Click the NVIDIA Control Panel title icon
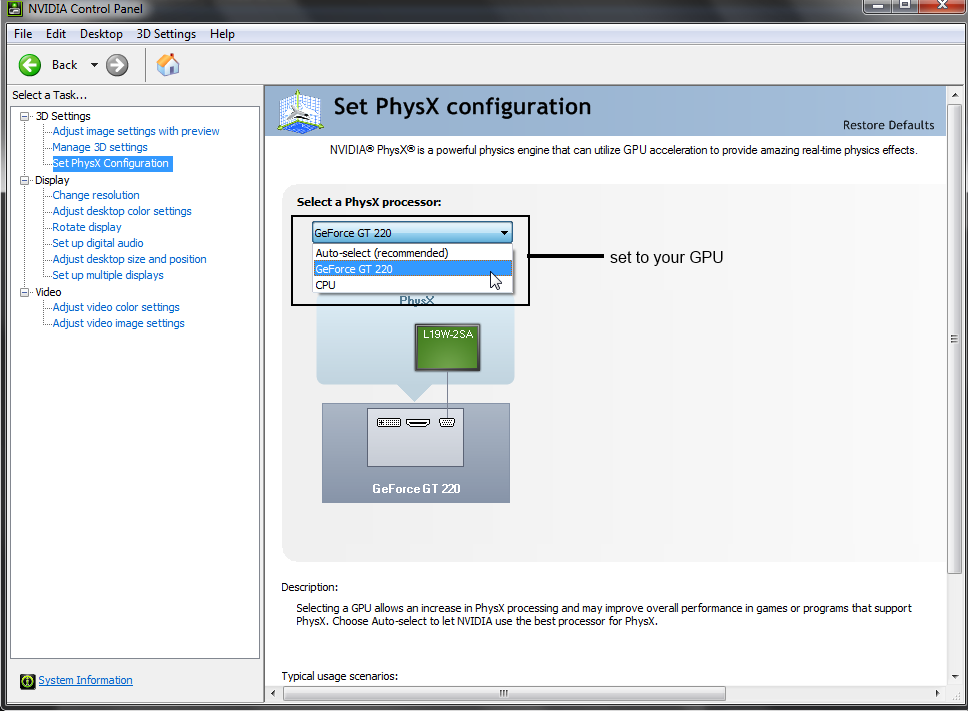 coord(15,9)
